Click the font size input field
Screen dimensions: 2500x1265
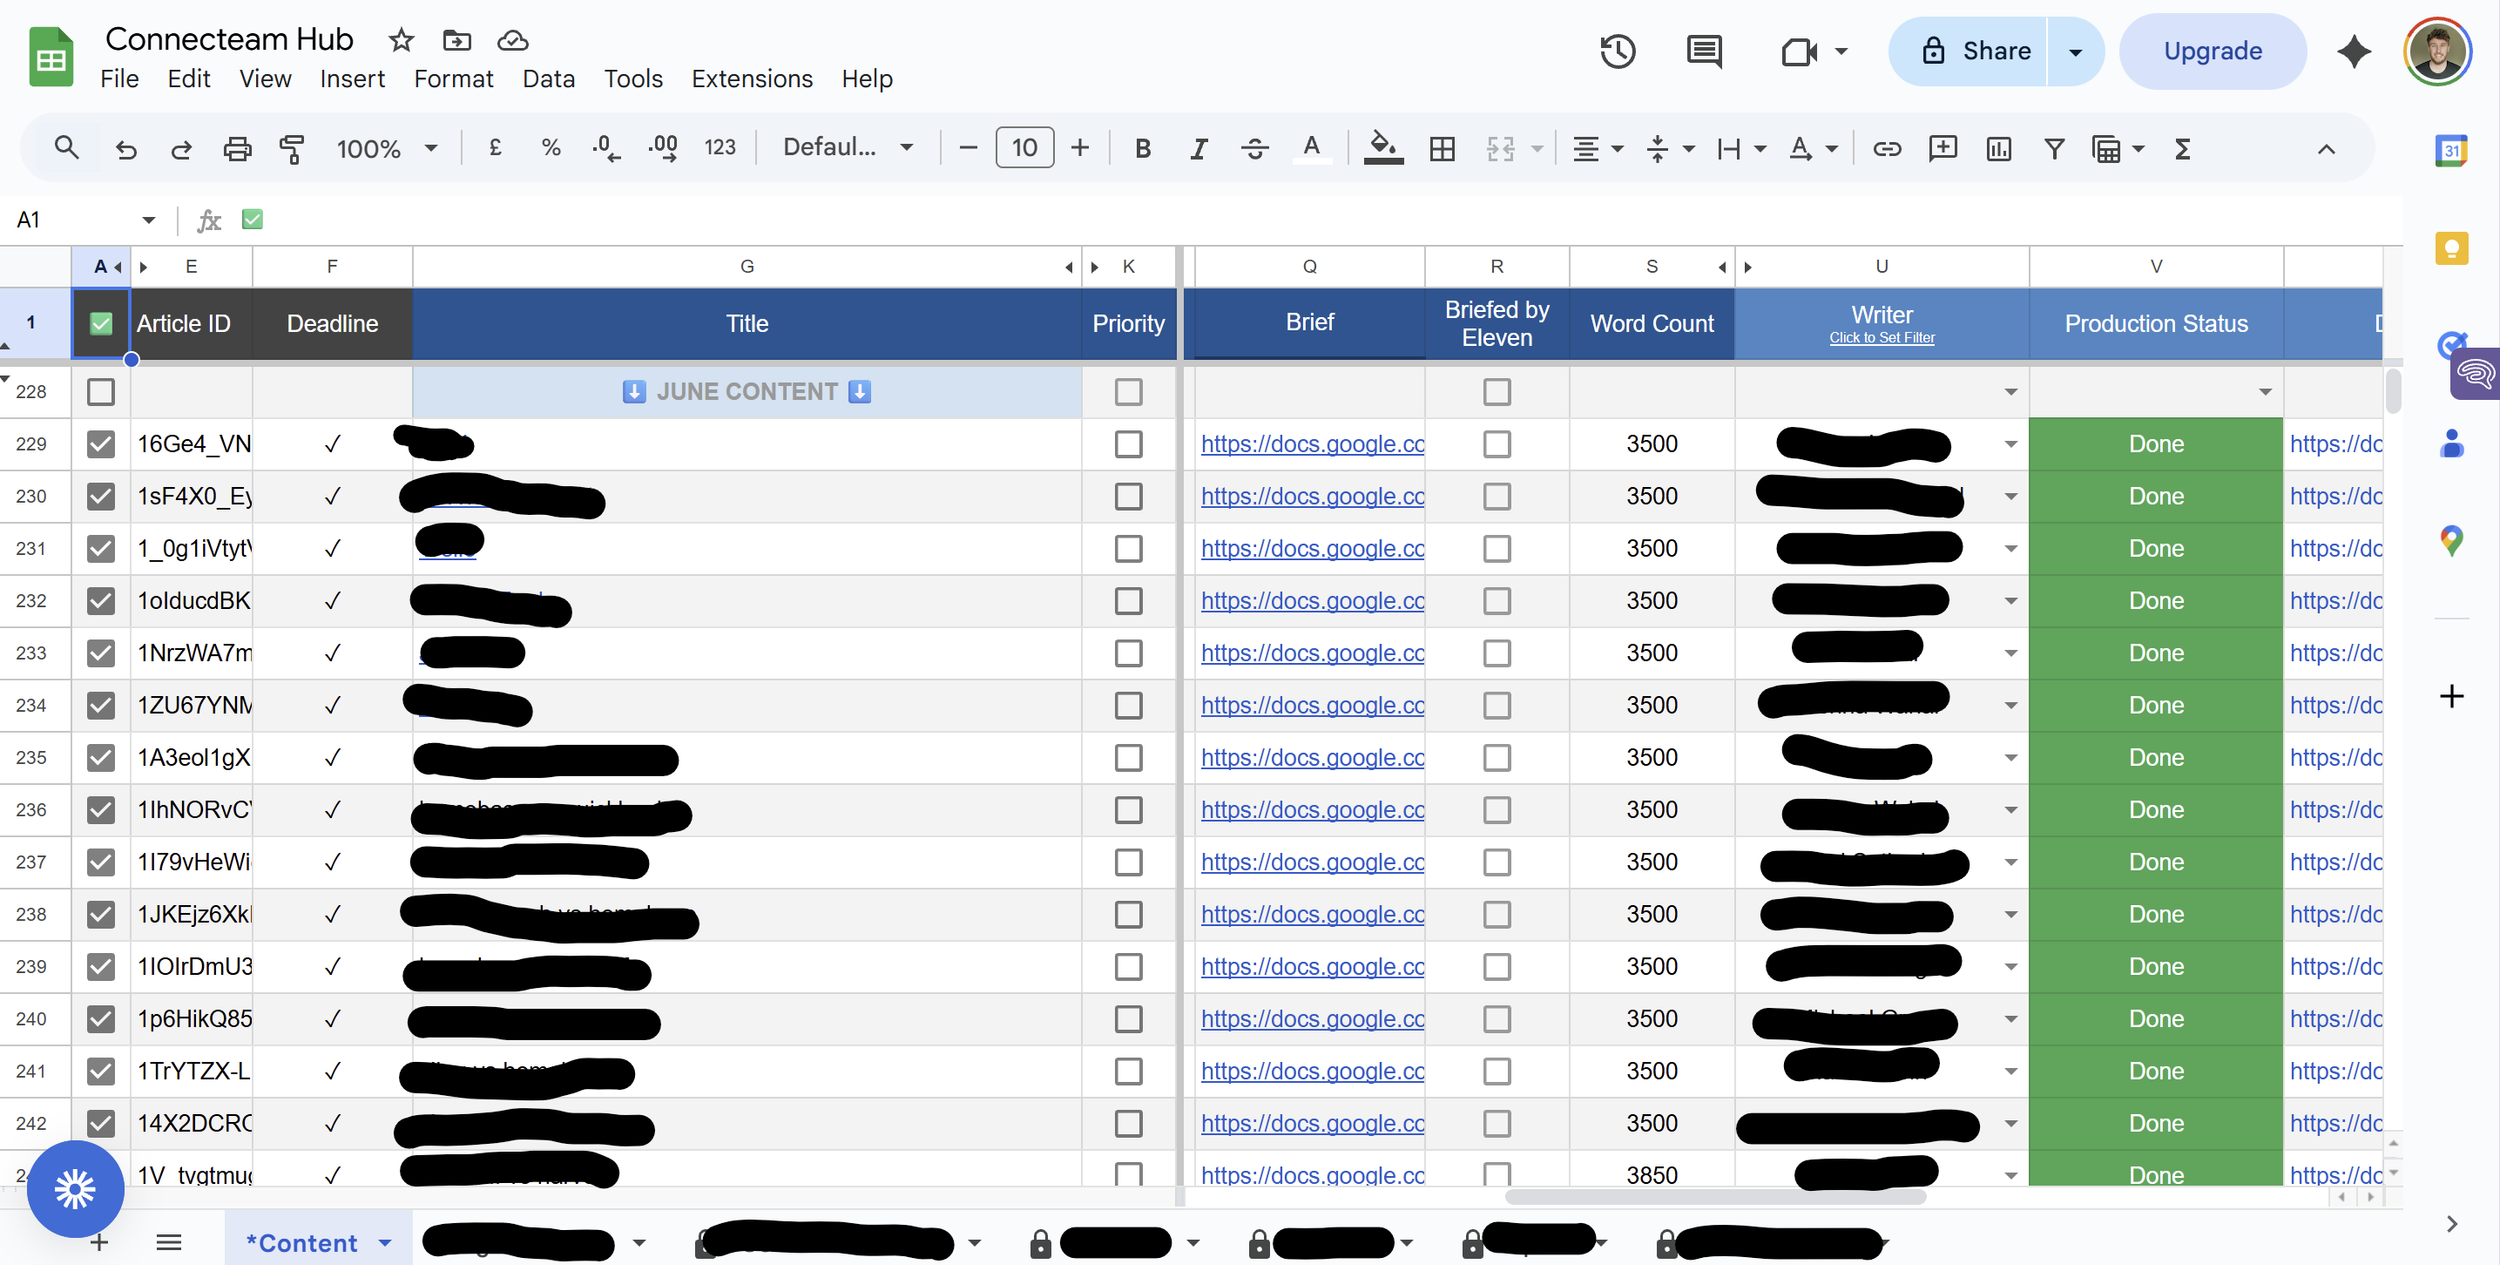tap(1024, 148)
